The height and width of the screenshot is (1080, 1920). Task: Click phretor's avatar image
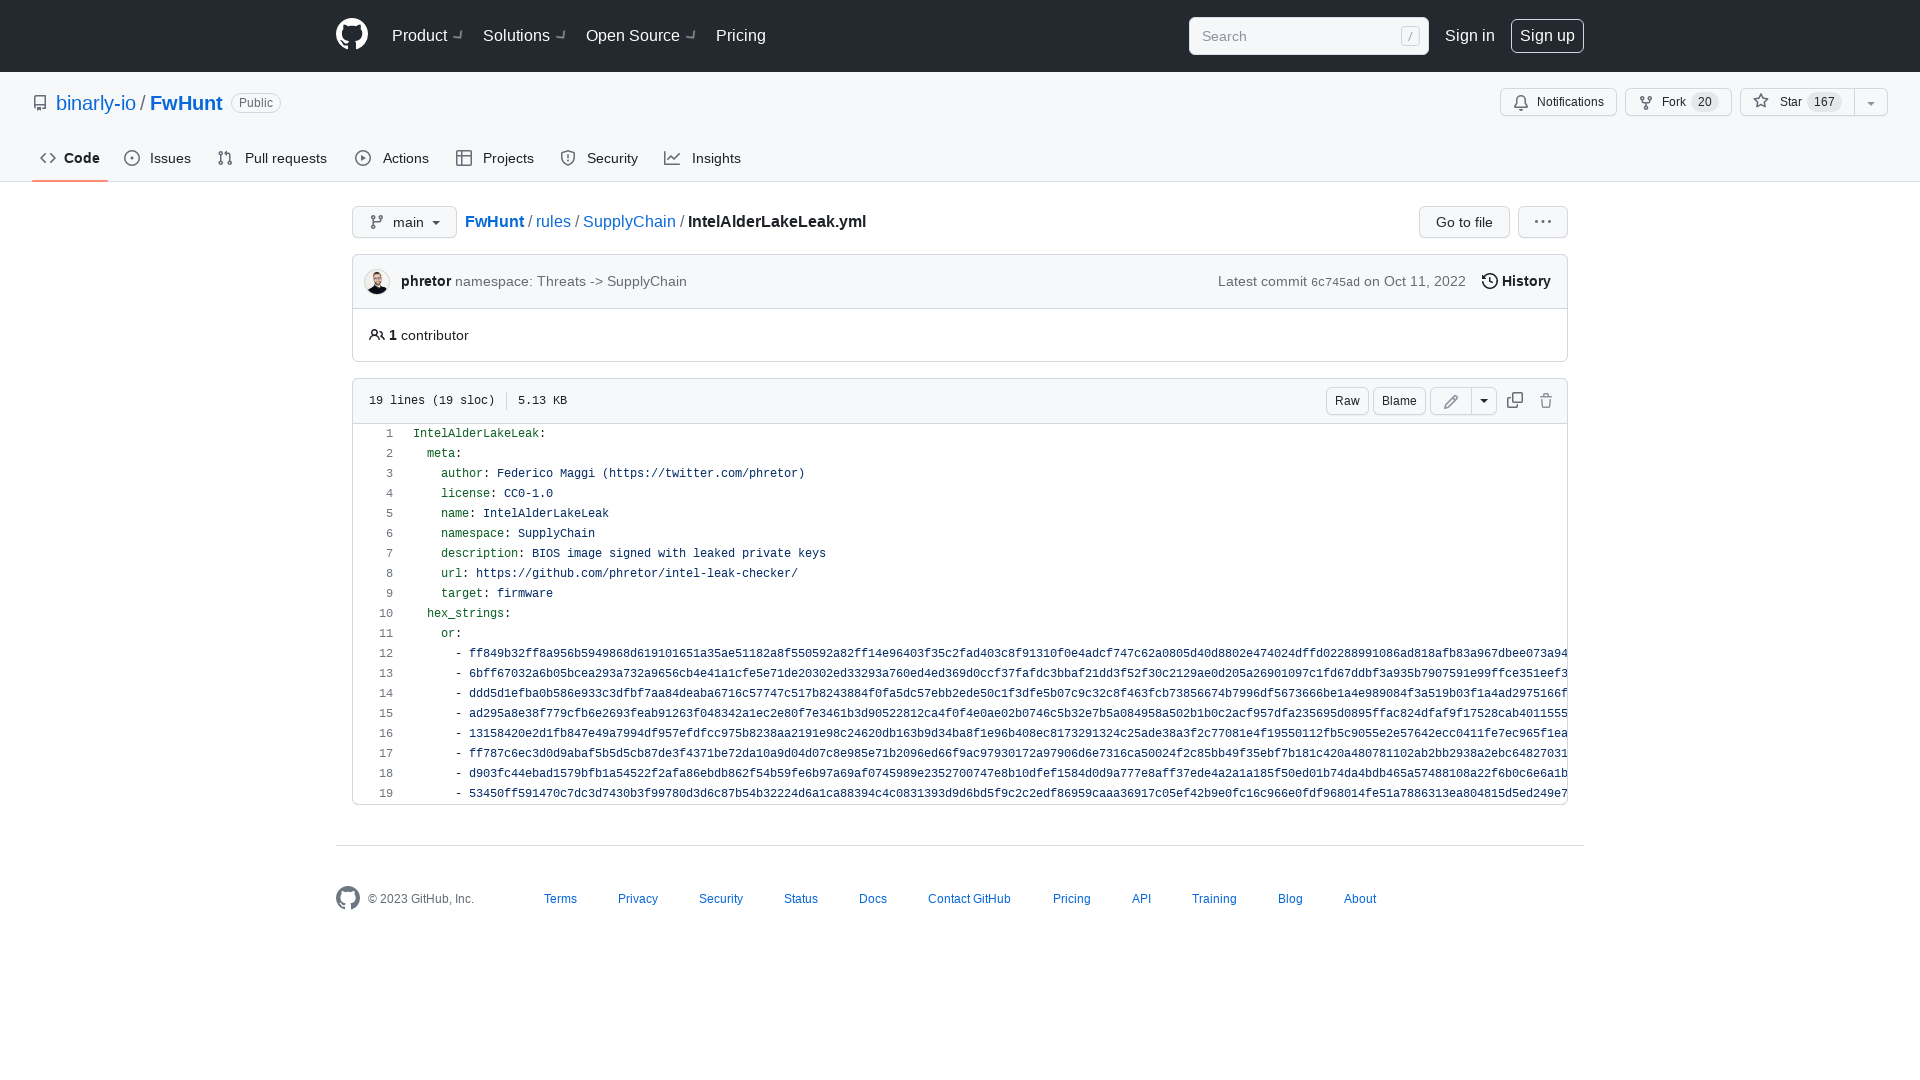tap(377, 282)
